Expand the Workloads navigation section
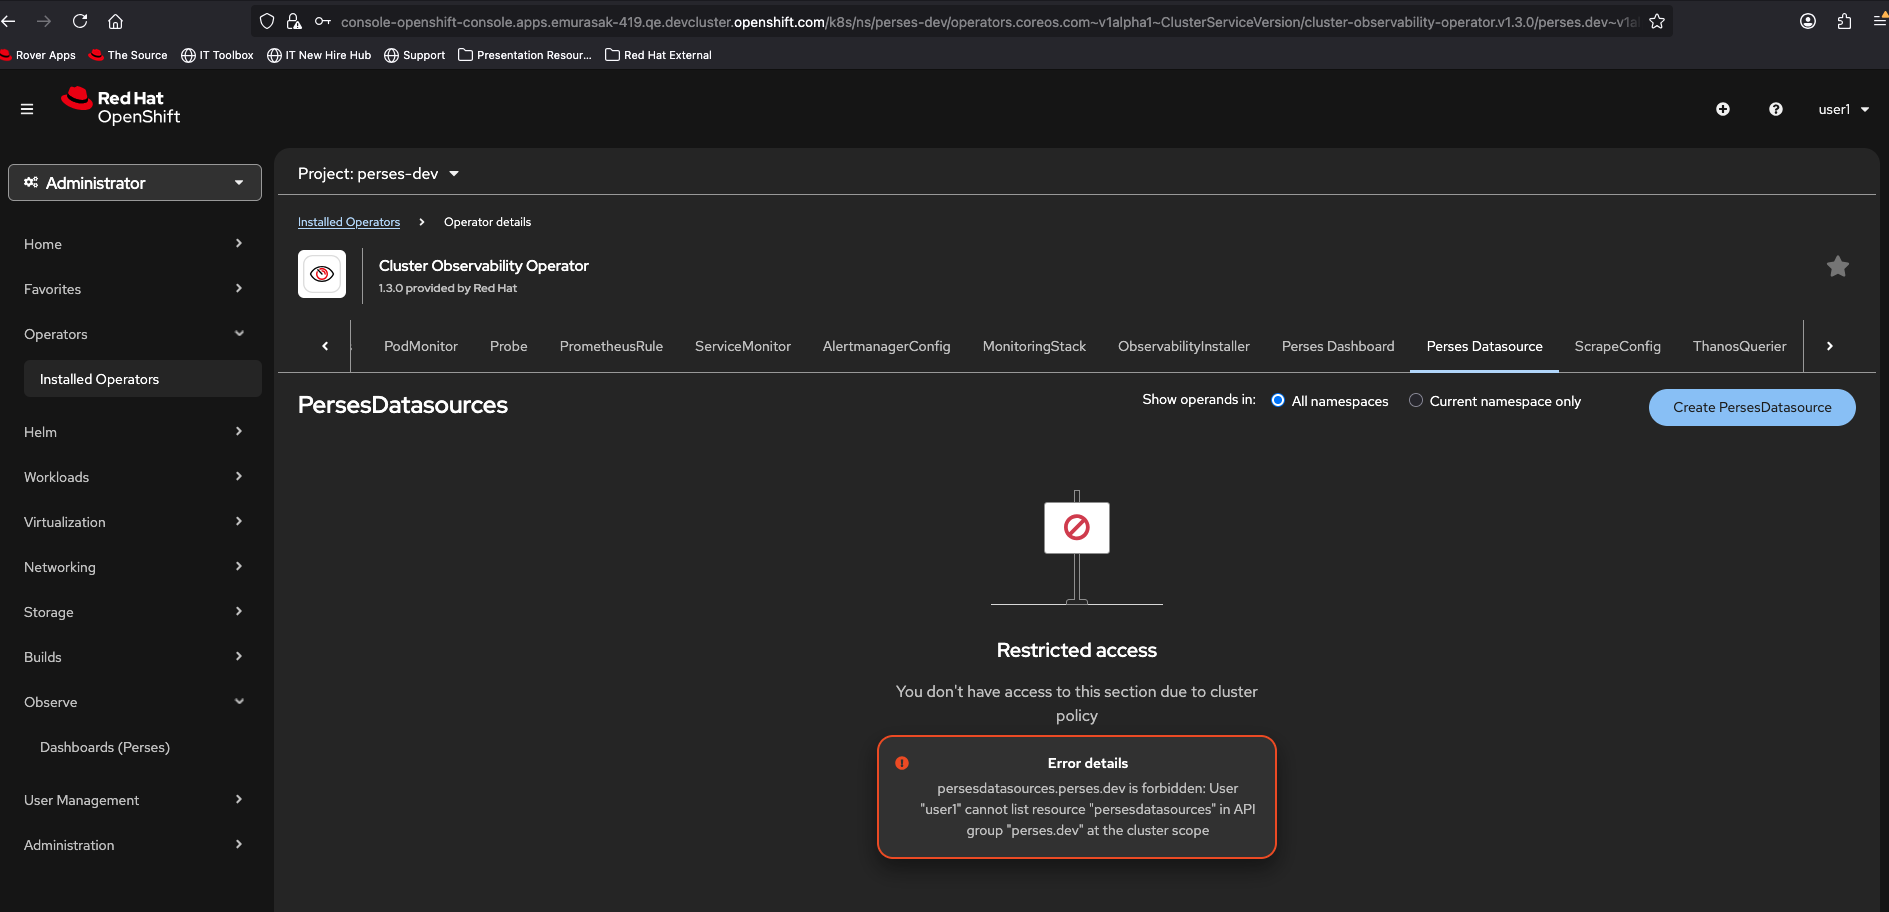 click(135, 477)
